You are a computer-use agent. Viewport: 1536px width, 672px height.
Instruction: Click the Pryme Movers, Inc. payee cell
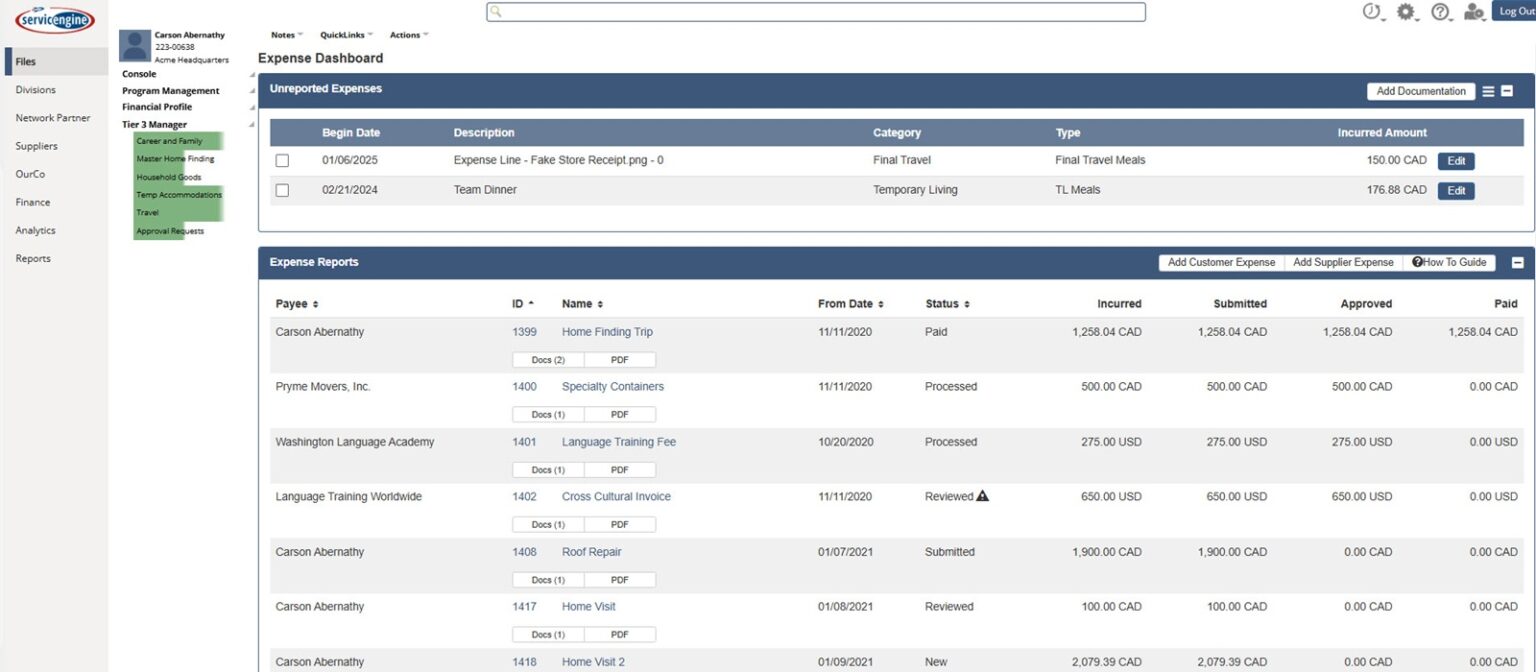323,387
